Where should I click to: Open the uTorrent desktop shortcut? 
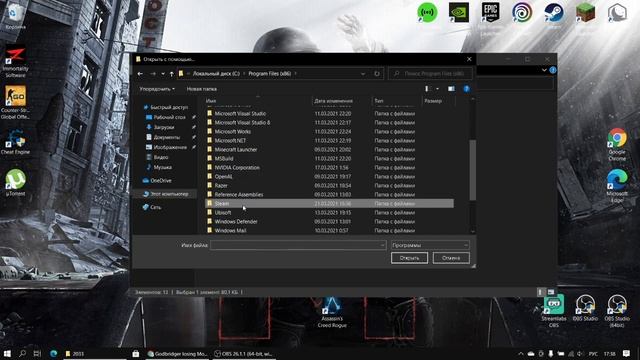coord(16,183)
